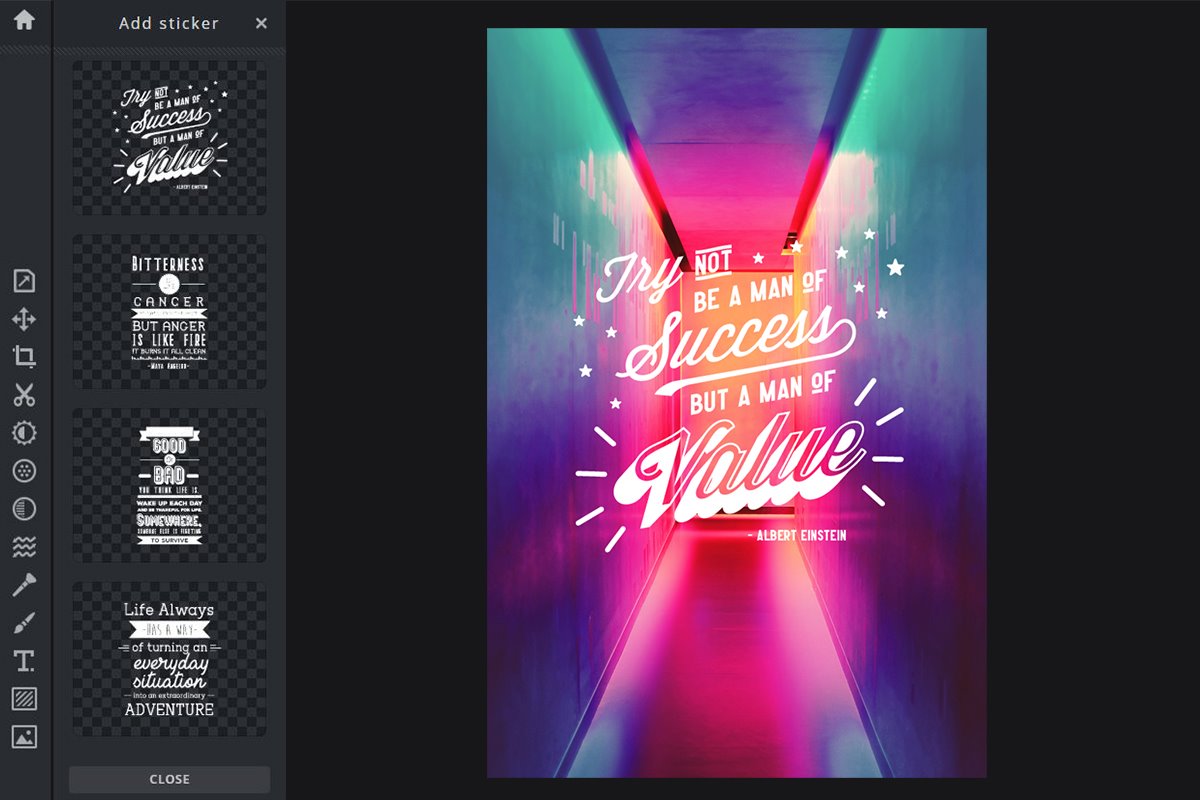Viewport: 1200px width, 800px height.
Task: Select the Text tool
Action: [24, 661]
